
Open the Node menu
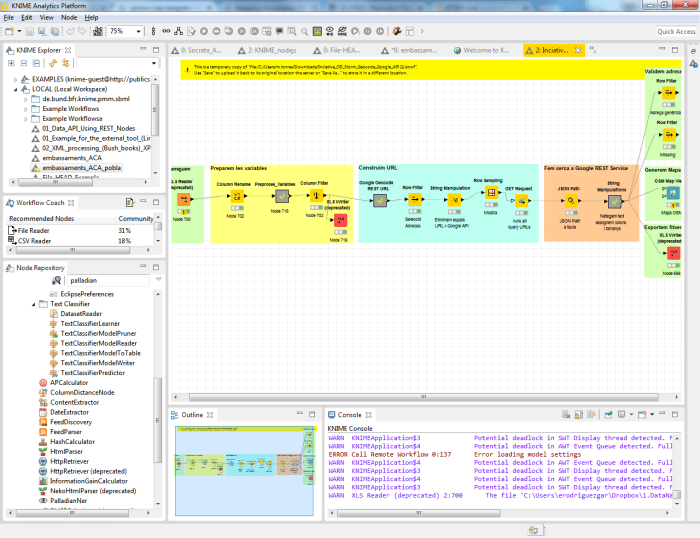pos(68,17)
